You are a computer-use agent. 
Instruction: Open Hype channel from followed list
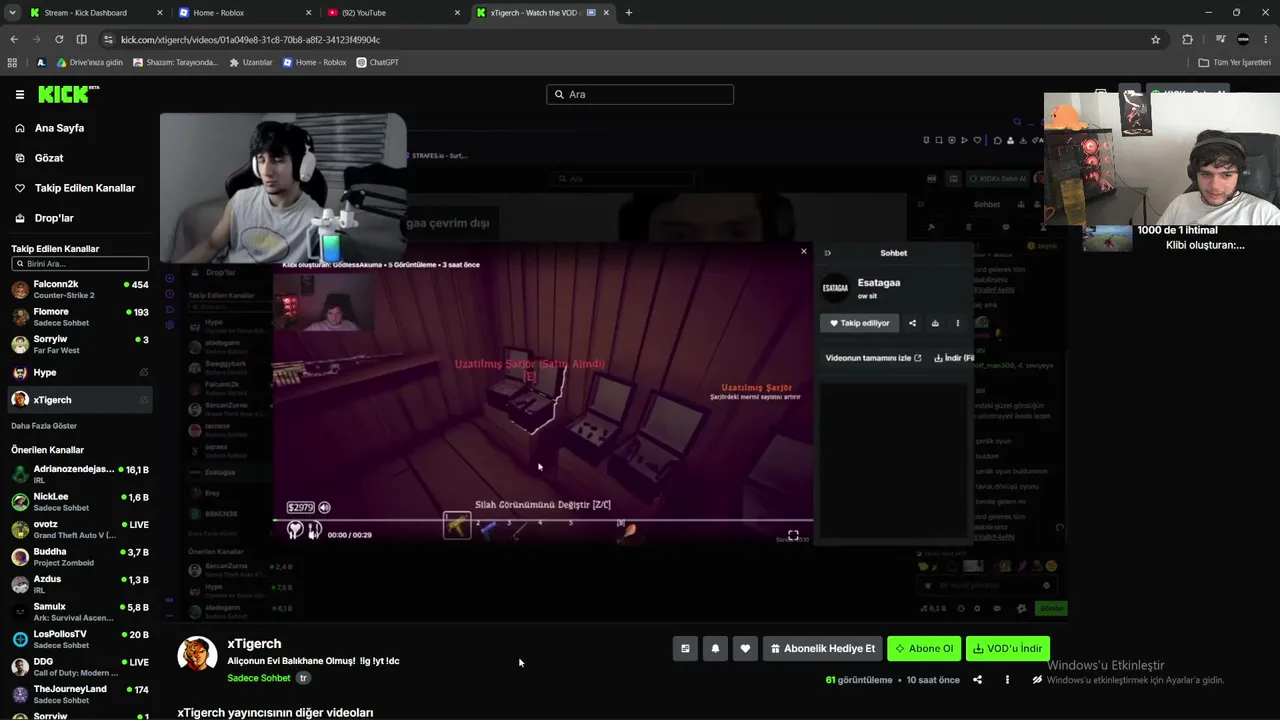(x=80, y=372)
